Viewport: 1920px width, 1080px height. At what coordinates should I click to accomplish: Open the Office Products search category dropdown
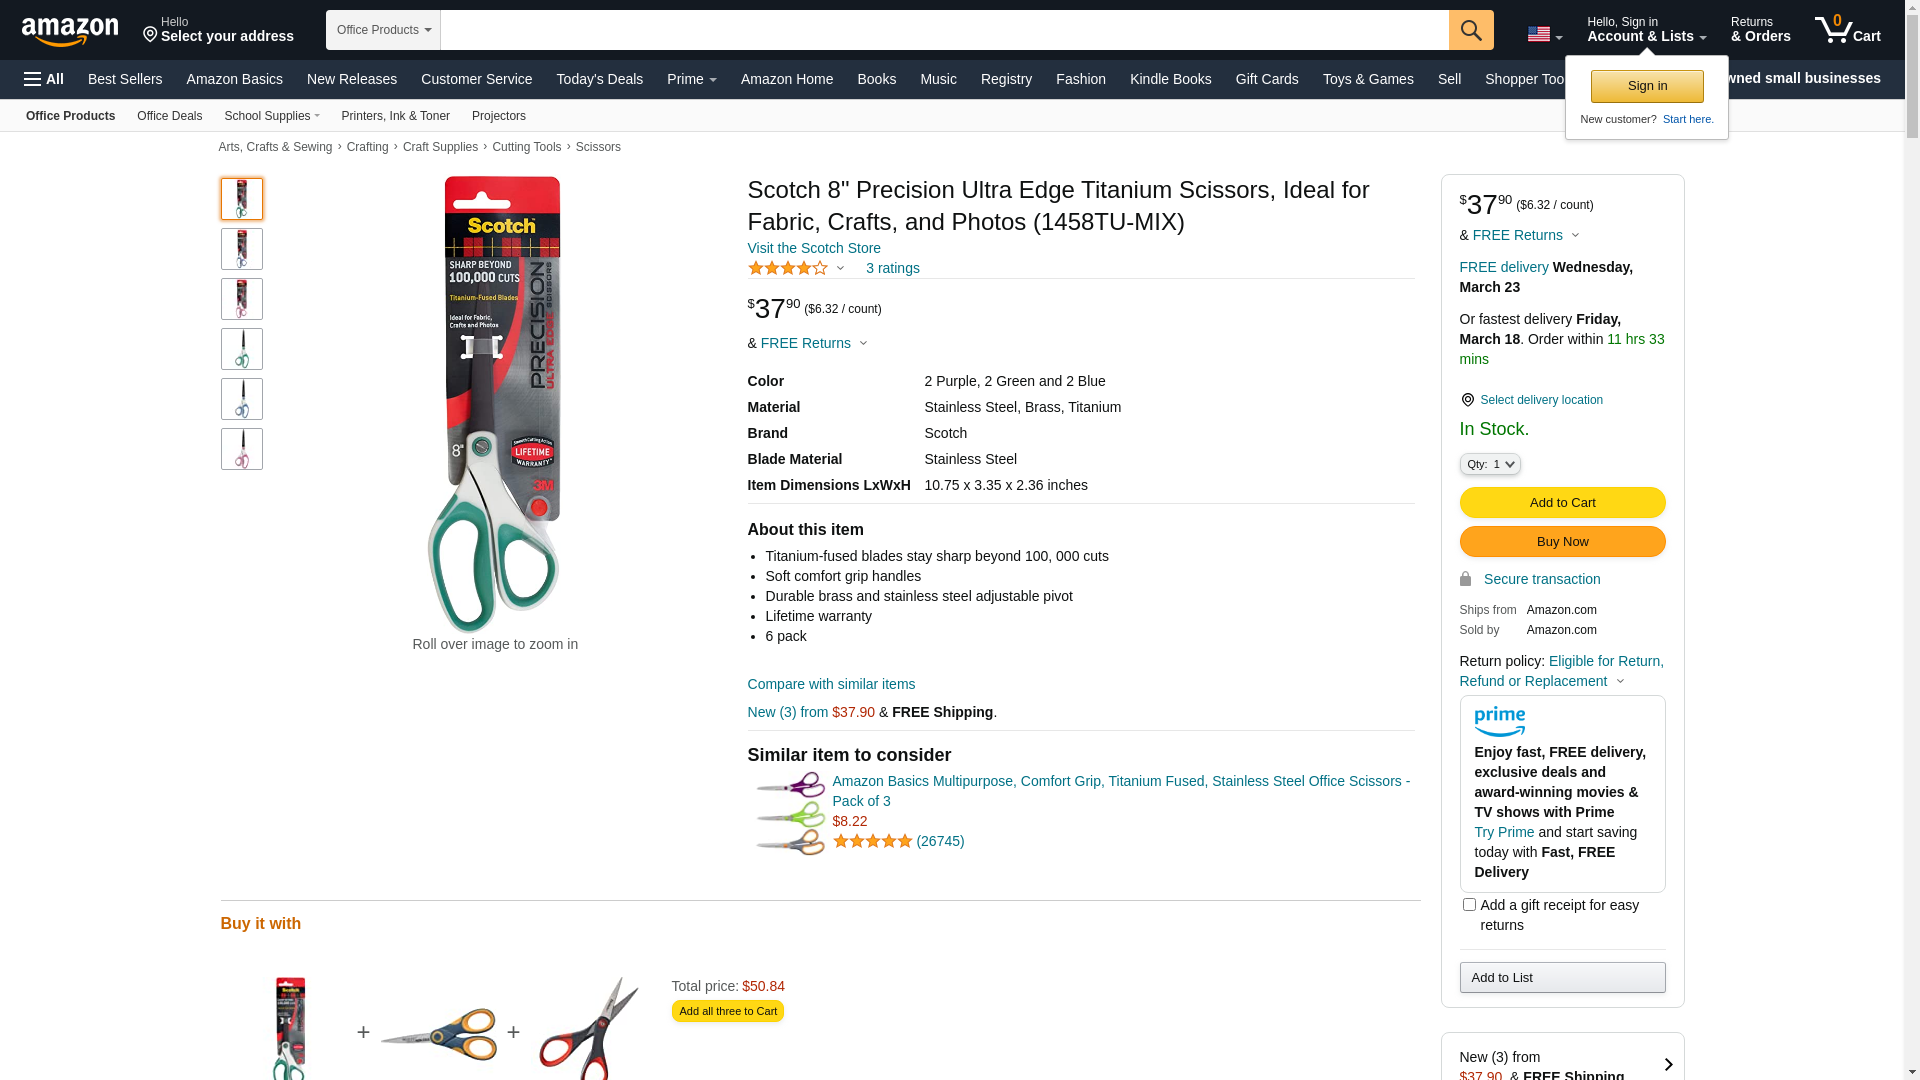point(383,30)
